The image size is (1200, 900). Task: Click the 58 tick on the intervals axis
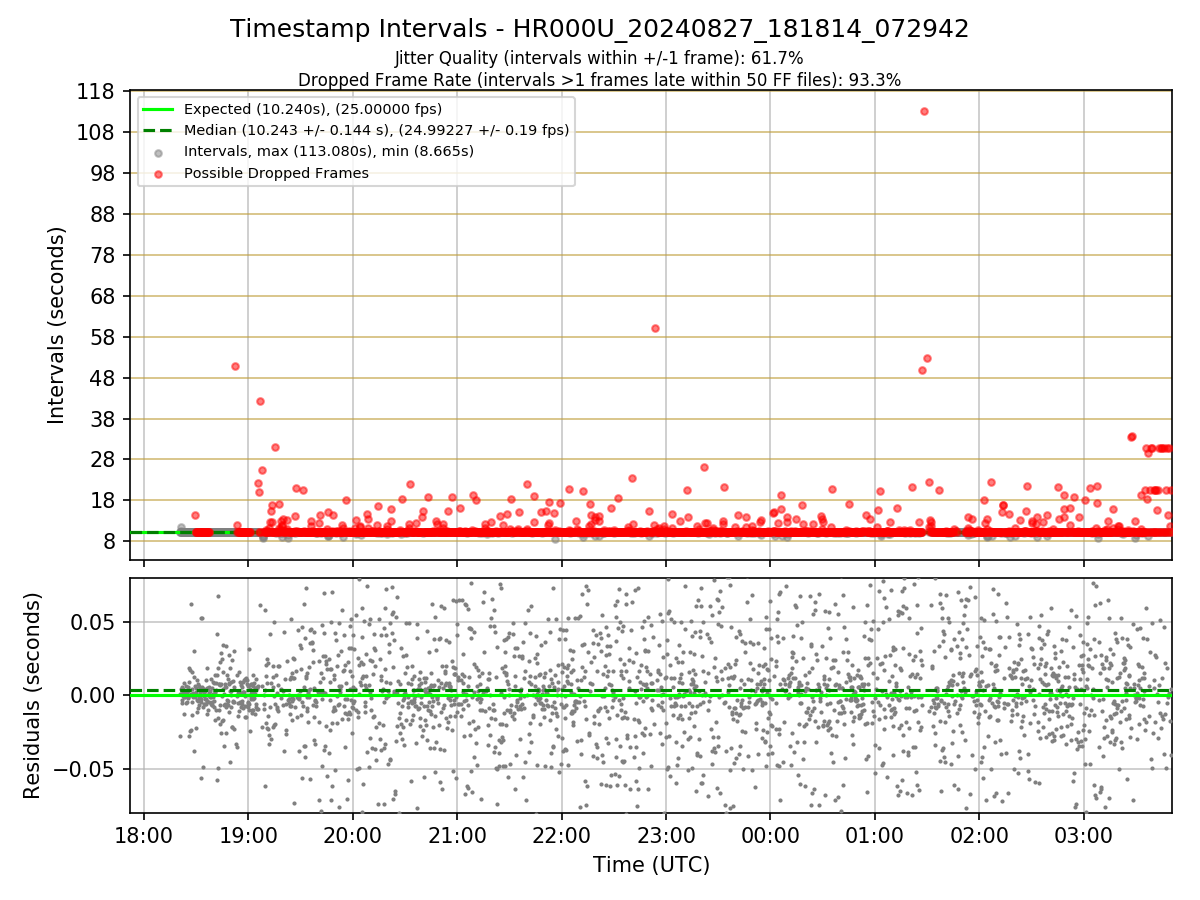[104, 337]
